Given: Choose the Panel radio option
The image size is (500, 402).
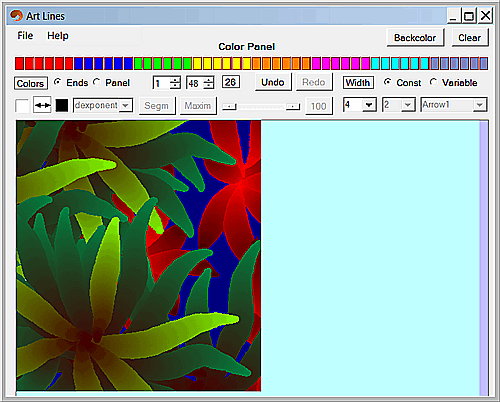Looking at the screenshot, I should pyautogui.click(x=97, y=82).
